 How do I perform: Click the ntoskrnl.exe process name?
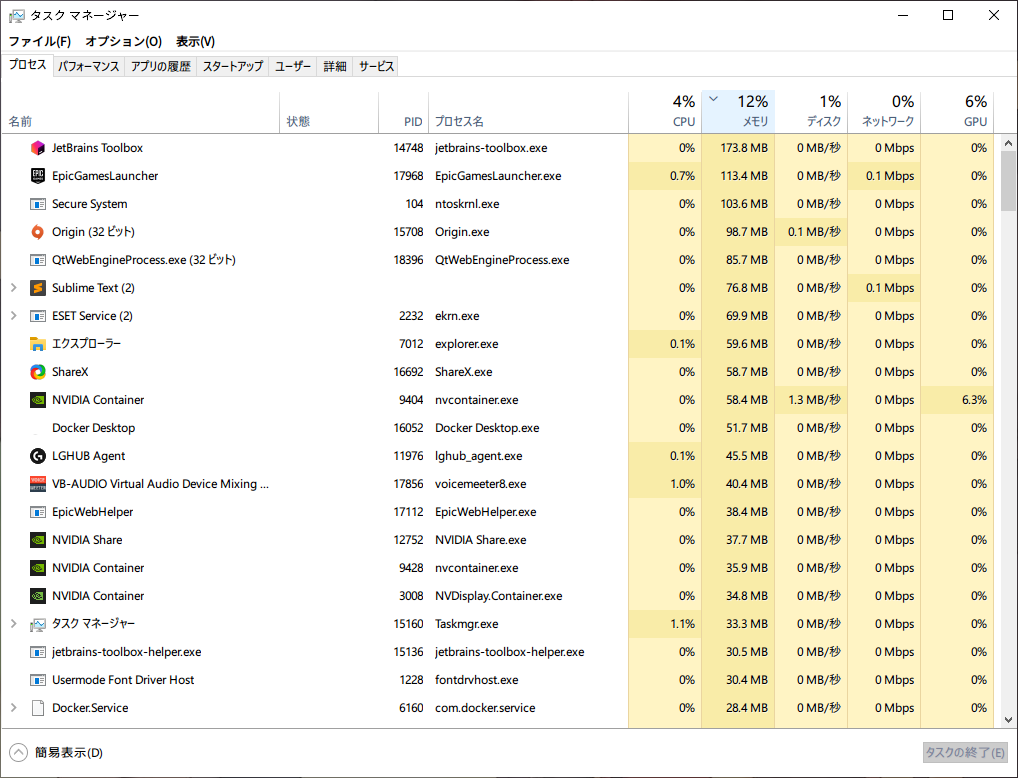(467, 204)
